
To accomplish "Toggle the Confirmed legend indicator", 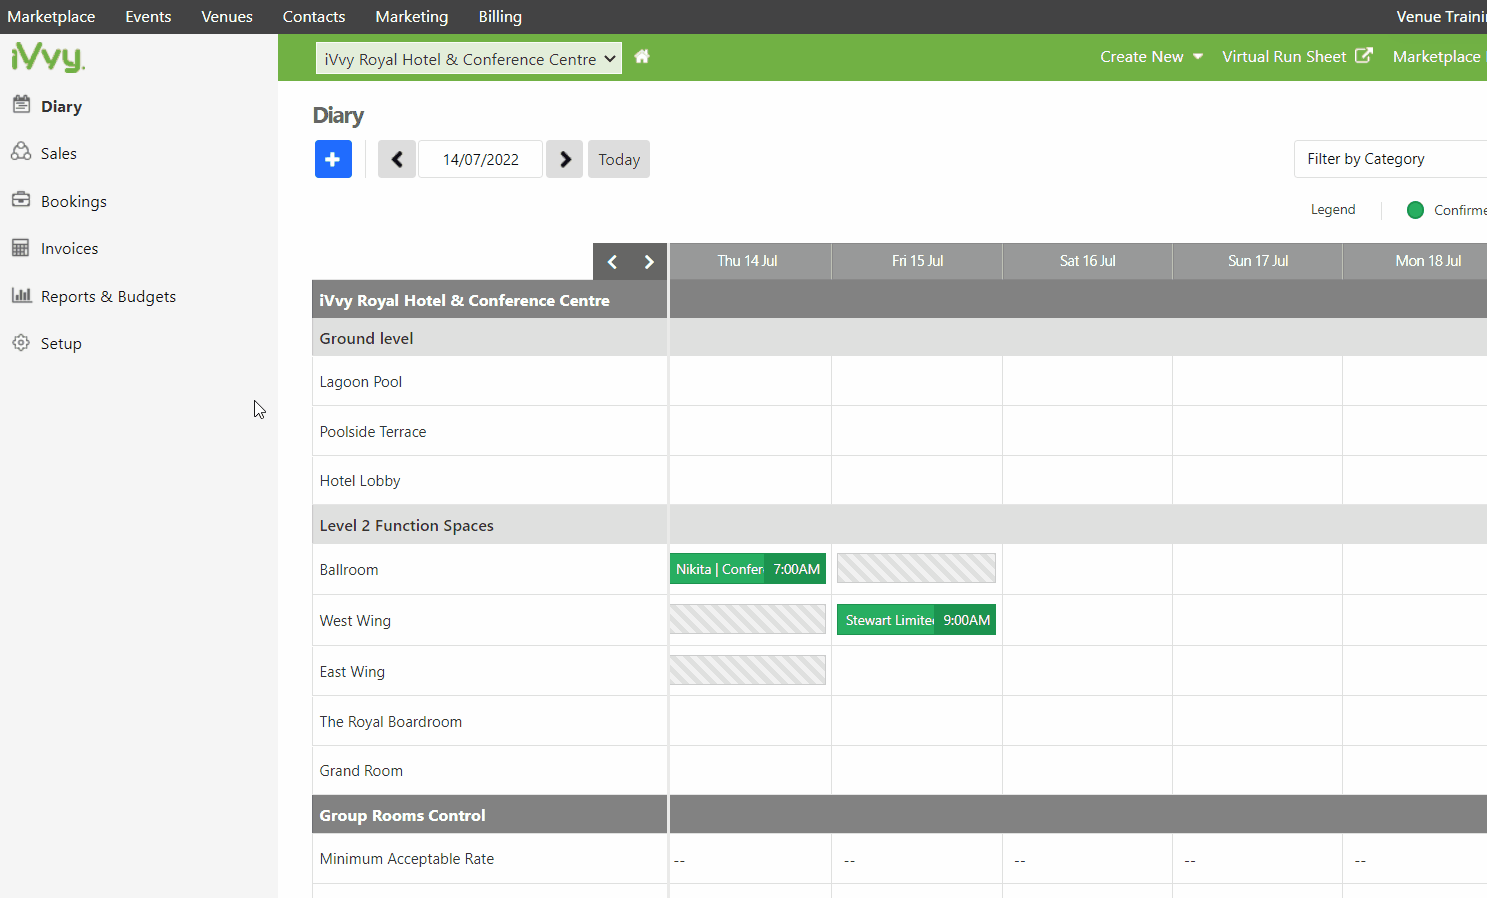I will [x=1415, y=210].
